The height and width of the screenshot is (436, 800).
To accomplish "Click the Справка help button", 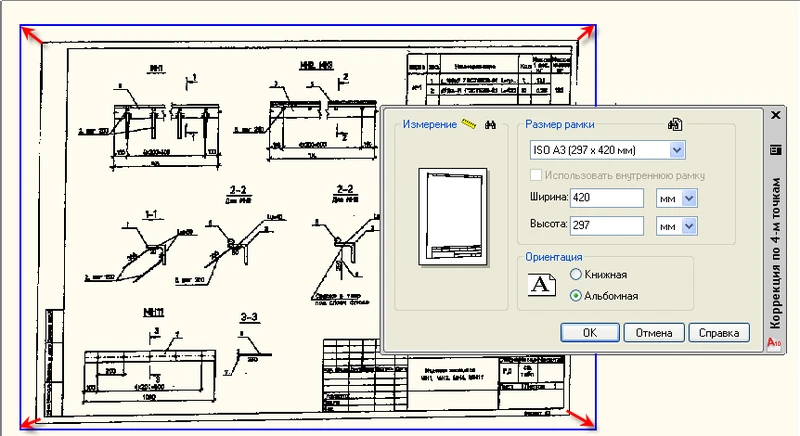I will 719,332.
